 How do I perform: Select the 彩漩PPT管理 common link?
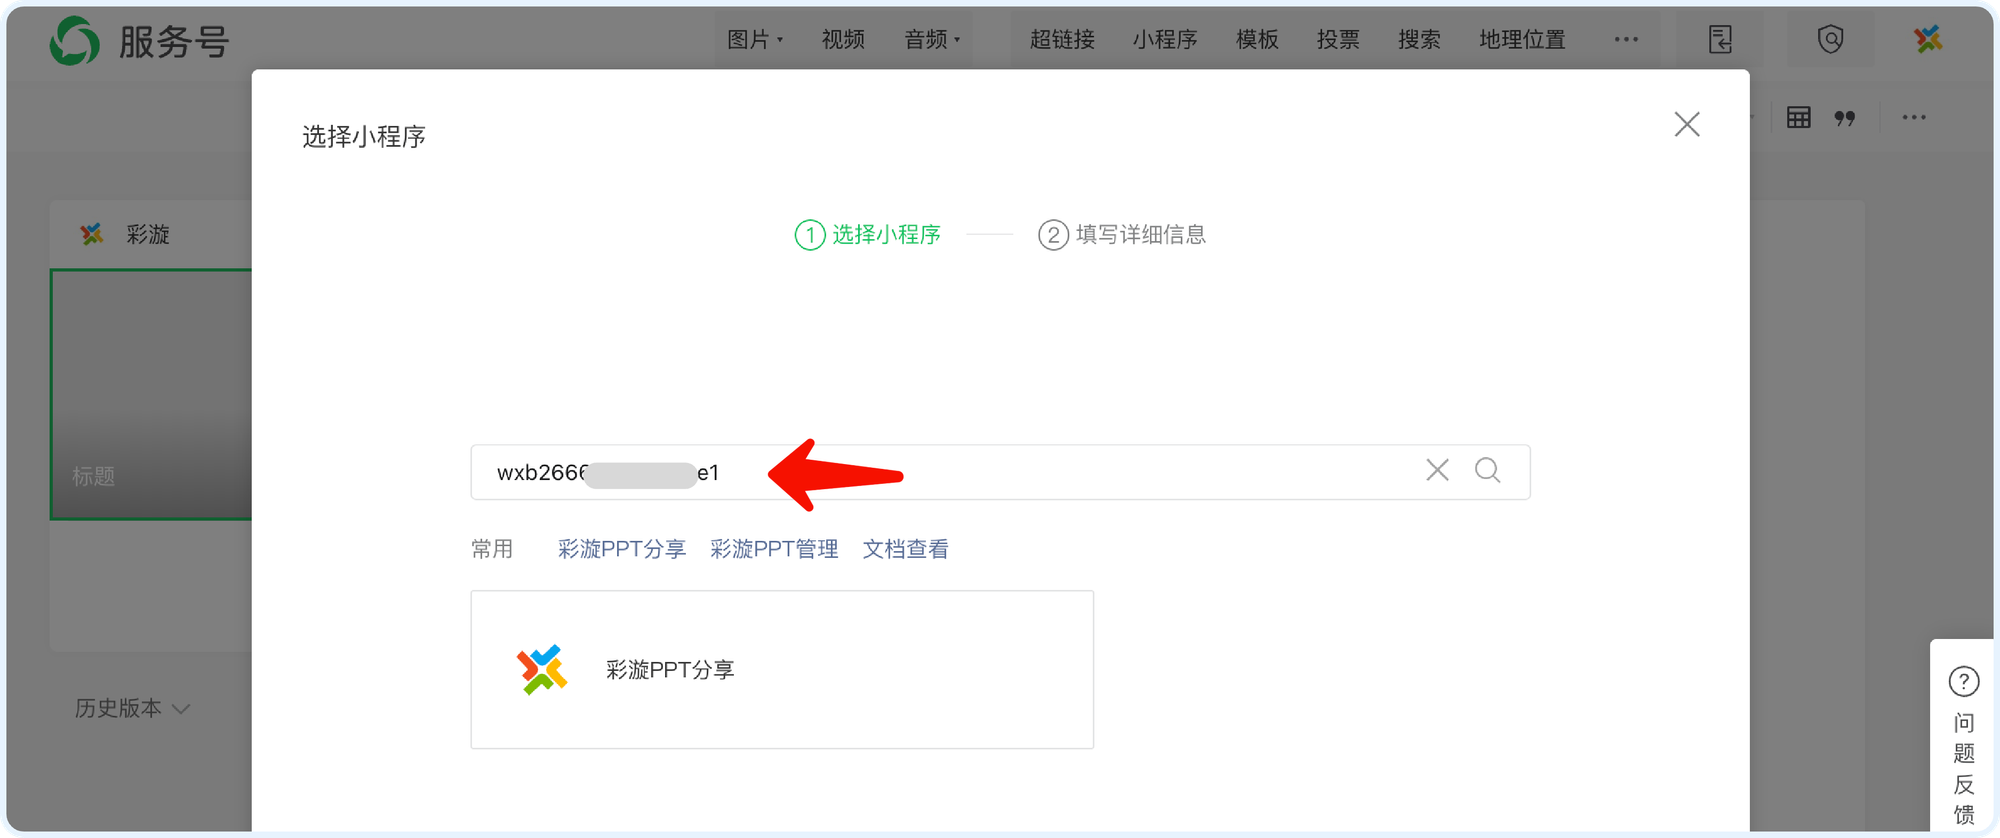click(774, 549)
